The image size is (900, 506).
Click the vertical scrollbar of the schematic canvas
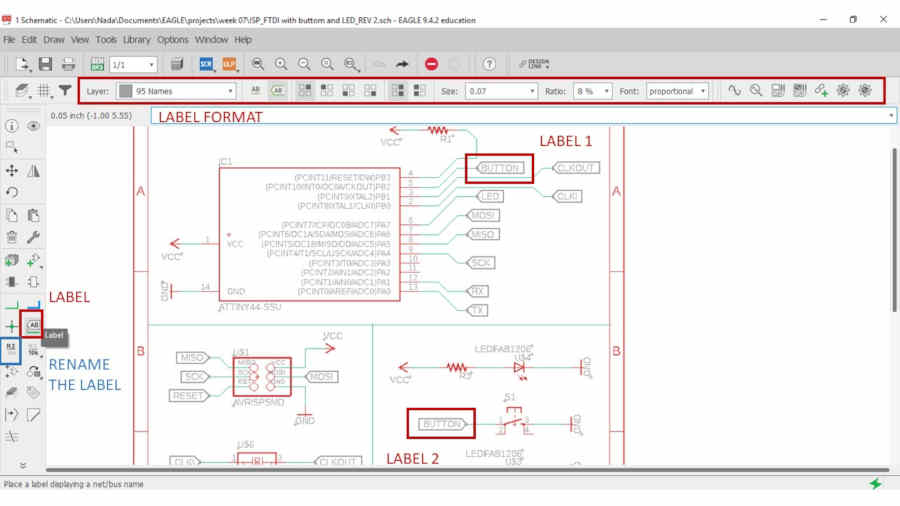coord(894,229)
